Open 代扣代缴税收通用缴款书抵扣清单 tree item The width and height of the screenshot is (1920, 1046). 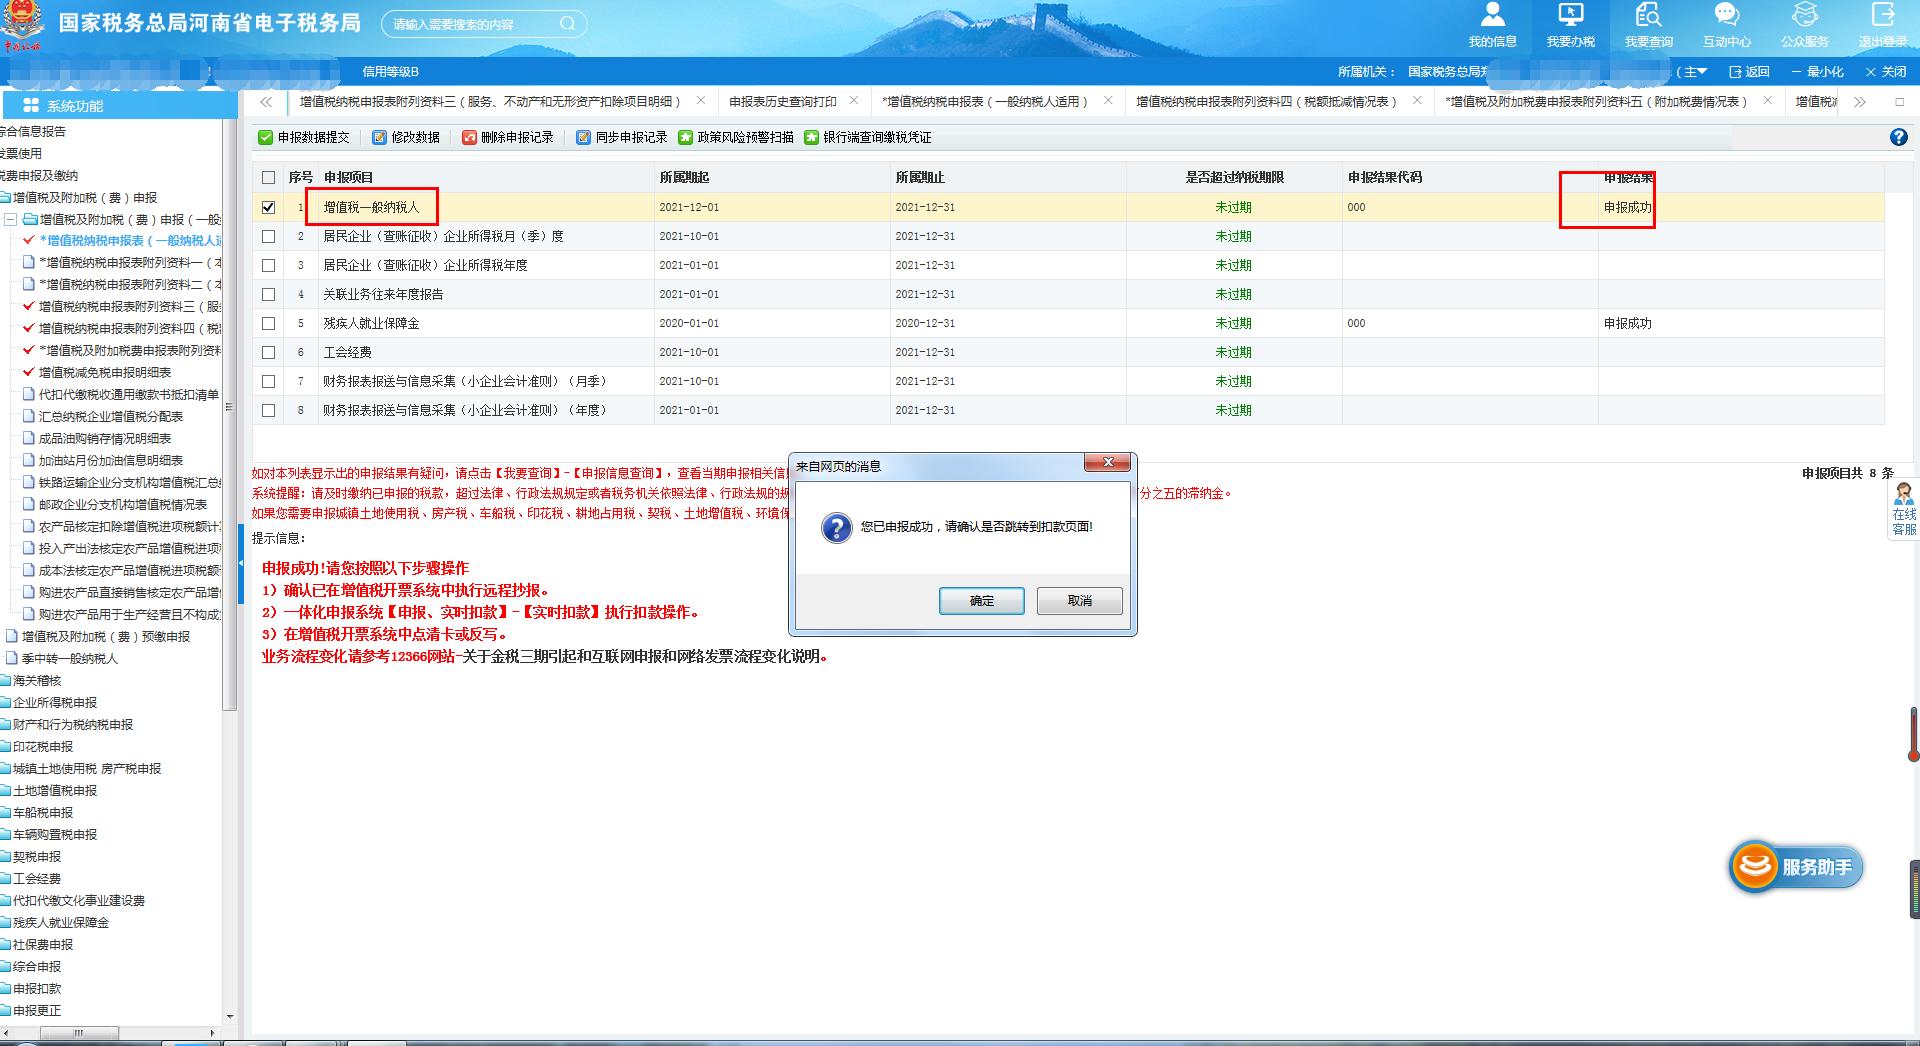click(x=128, y=395)
